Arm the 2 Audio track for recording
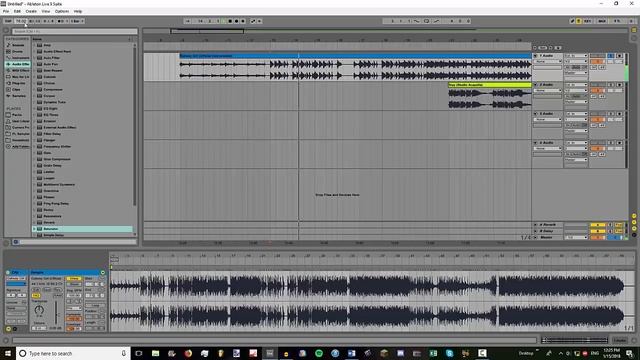Image resolution: width=640 pixels, height=360 pixels. point(620,84)
